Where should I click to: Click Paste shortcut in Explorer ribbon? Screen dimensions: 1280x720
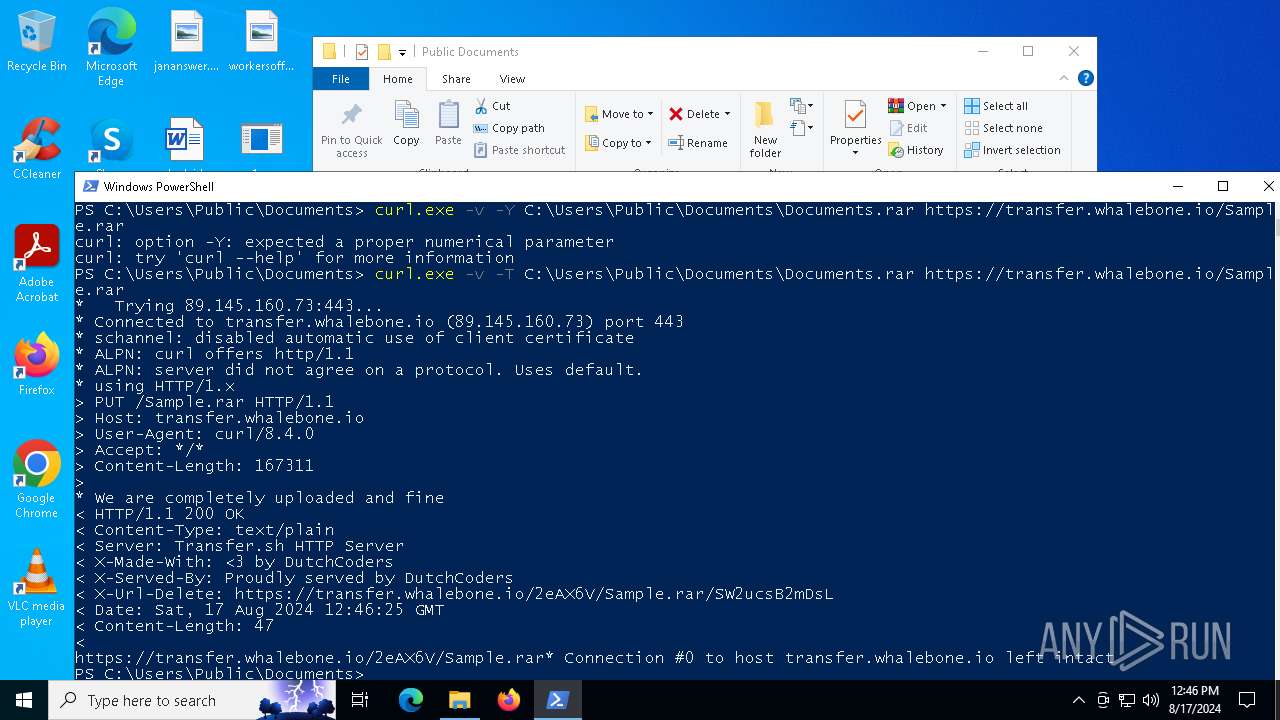pyautogui.click(x=519, y=150)
